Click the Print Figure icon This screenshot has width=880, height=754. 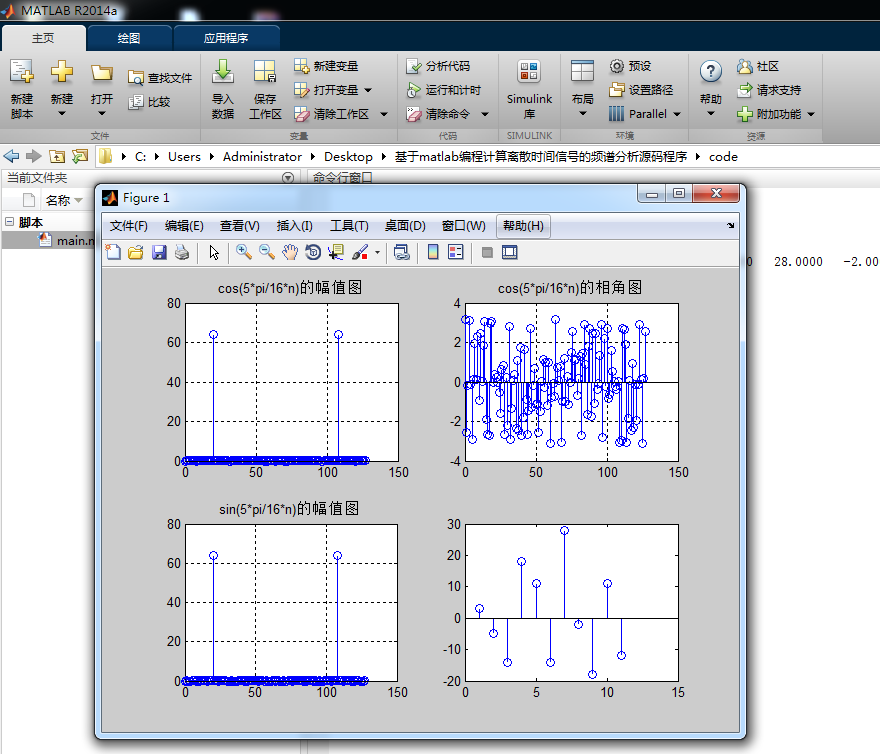pos(182,253)
